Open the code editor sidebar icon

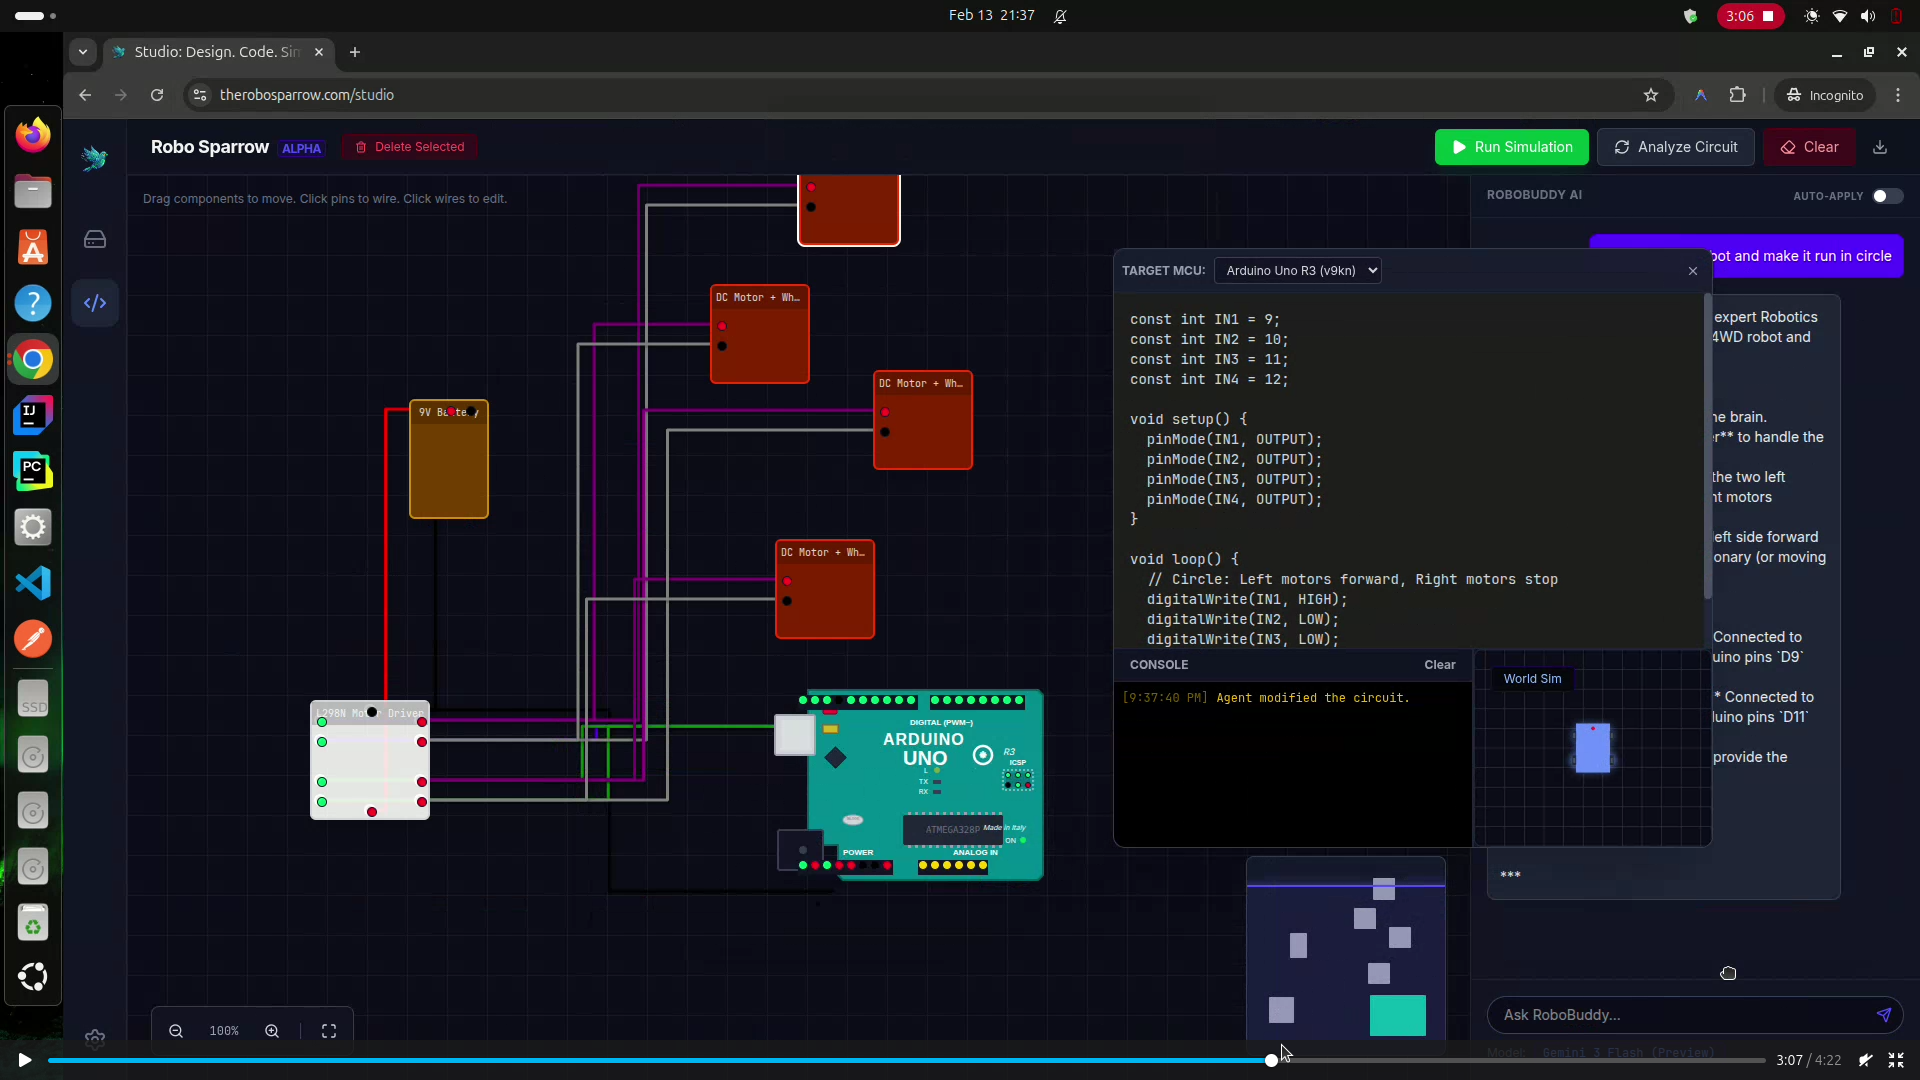coord(95,303)
